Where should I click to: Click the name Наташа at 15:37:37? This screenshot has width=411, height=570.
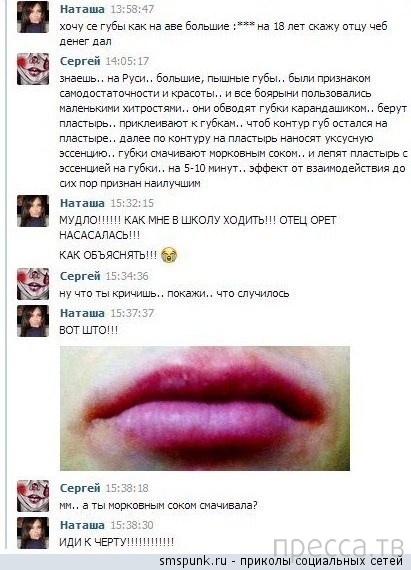[x=82, y=313]
